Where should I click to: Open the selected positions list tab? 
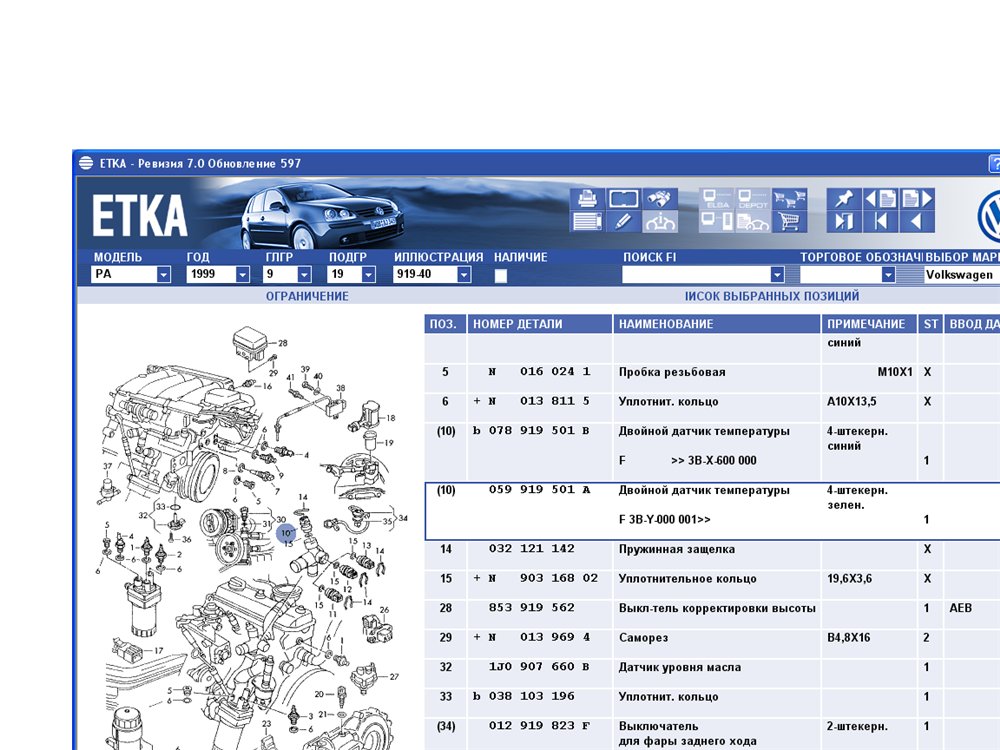[772, 296]
